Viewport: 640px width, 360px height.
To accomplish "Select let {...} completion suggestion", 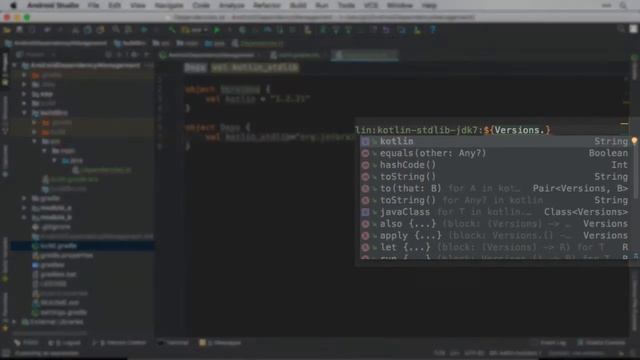I will coord(495,247).
